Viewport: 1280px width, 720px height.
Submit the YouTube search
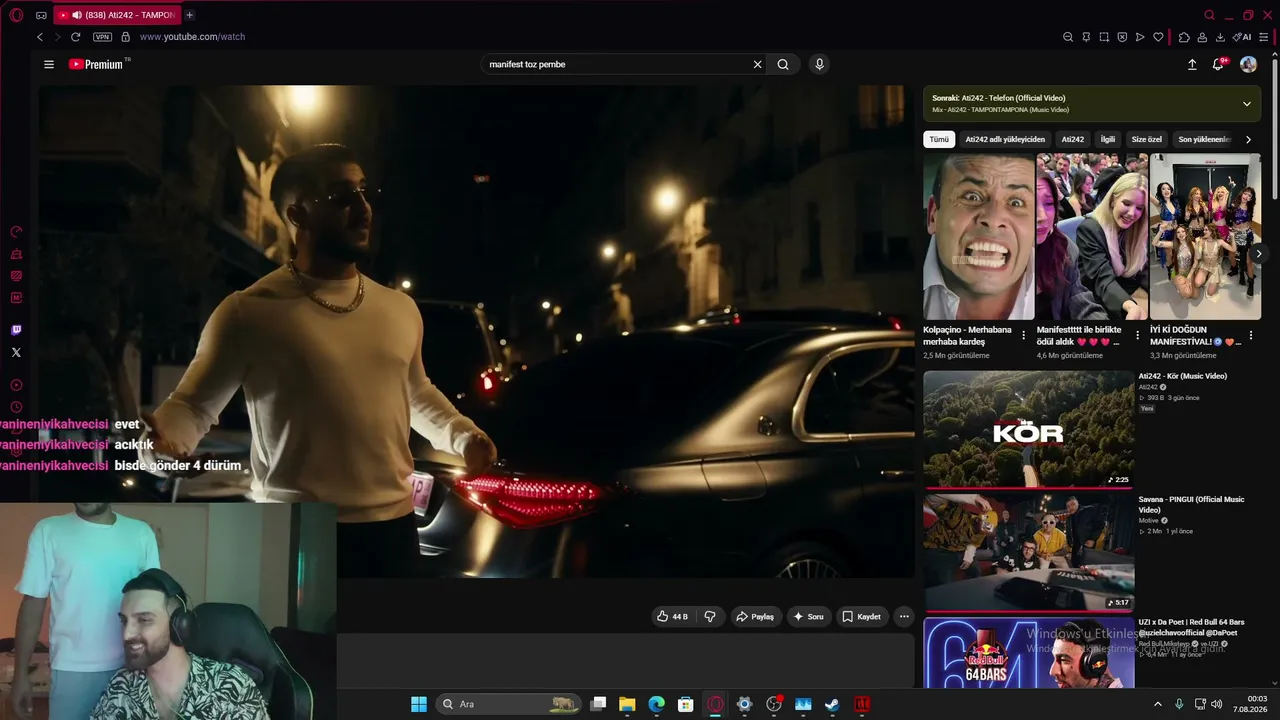[x=783, y=64]
